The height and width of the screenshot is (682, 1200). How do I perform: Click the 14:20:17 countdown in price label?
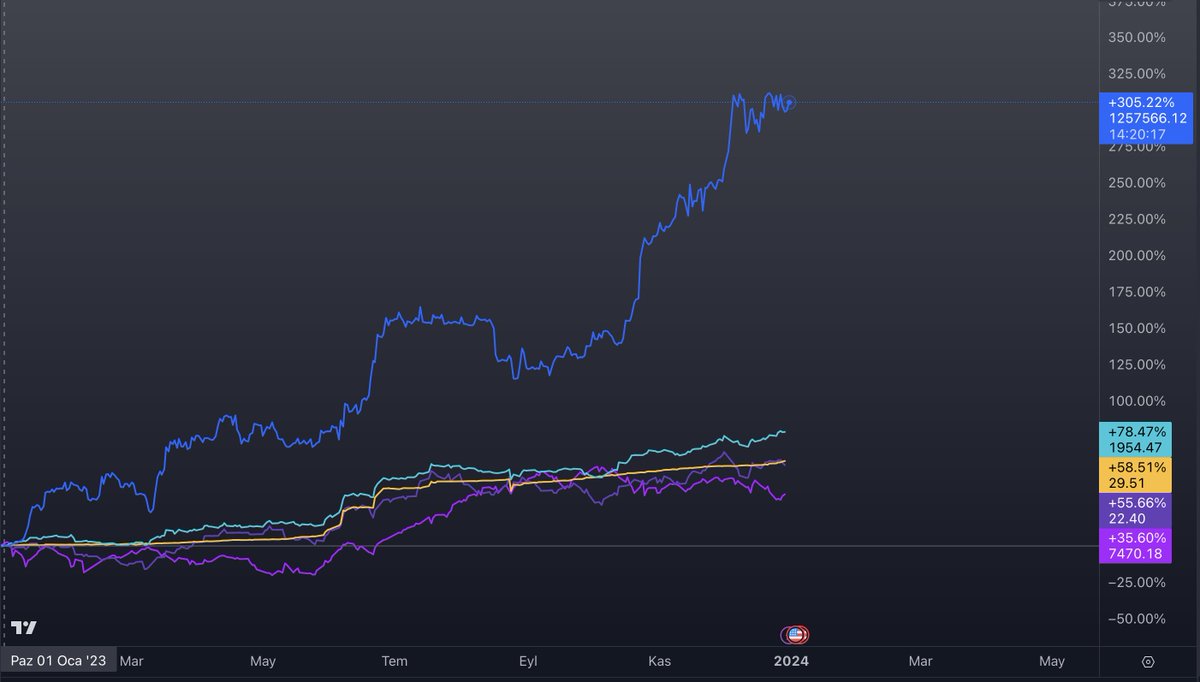pyautogui.click(x=1137, y=135)
